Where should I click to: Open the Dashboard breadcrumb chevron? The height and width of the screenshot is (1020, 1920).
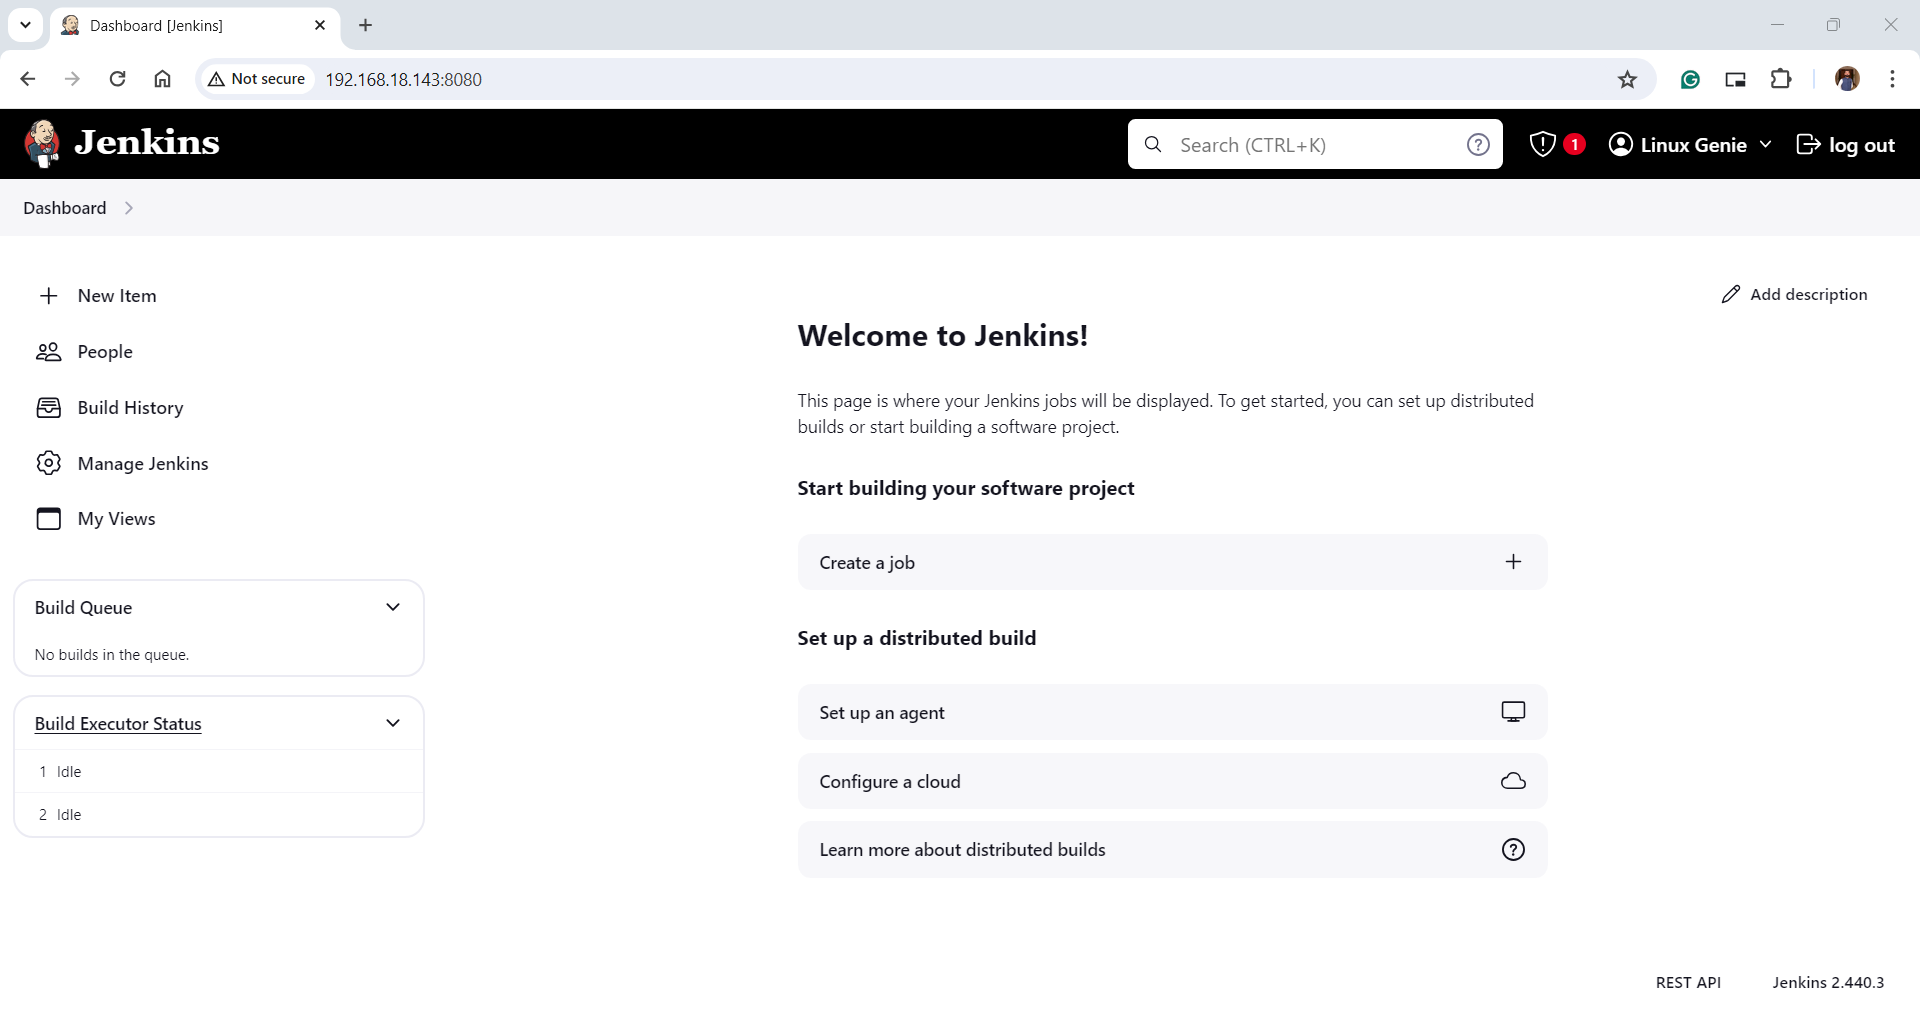coord(129,208)
